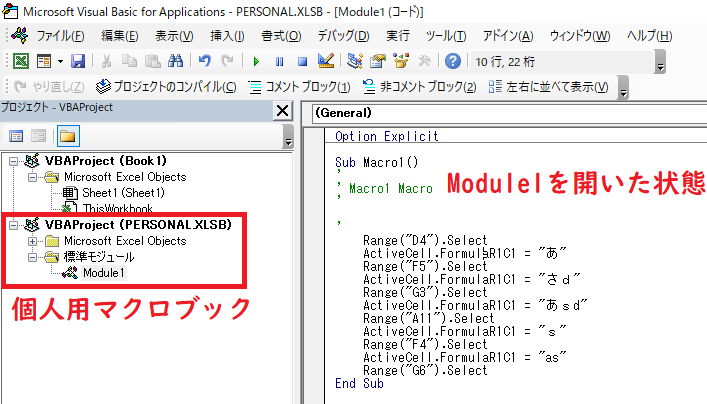Screen dimensions: 707x404
Task: Collapse the 標準モジュール folder
Action: (x=32, y=257)
